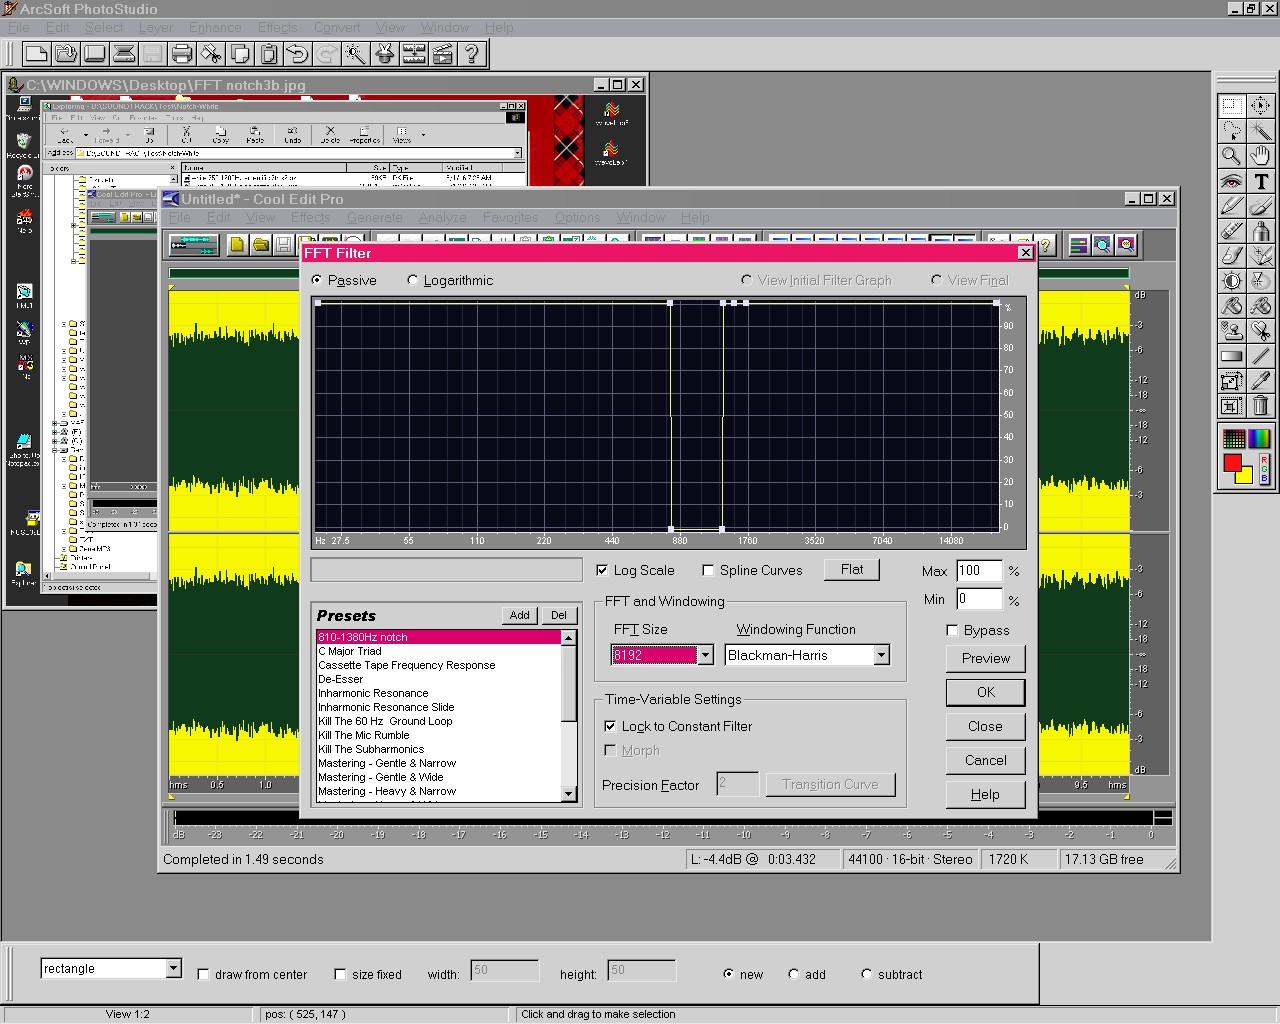Select the Move tool in tool palette
This screenshot has width=1280, height=1024.
click(x=1260, y=105)
